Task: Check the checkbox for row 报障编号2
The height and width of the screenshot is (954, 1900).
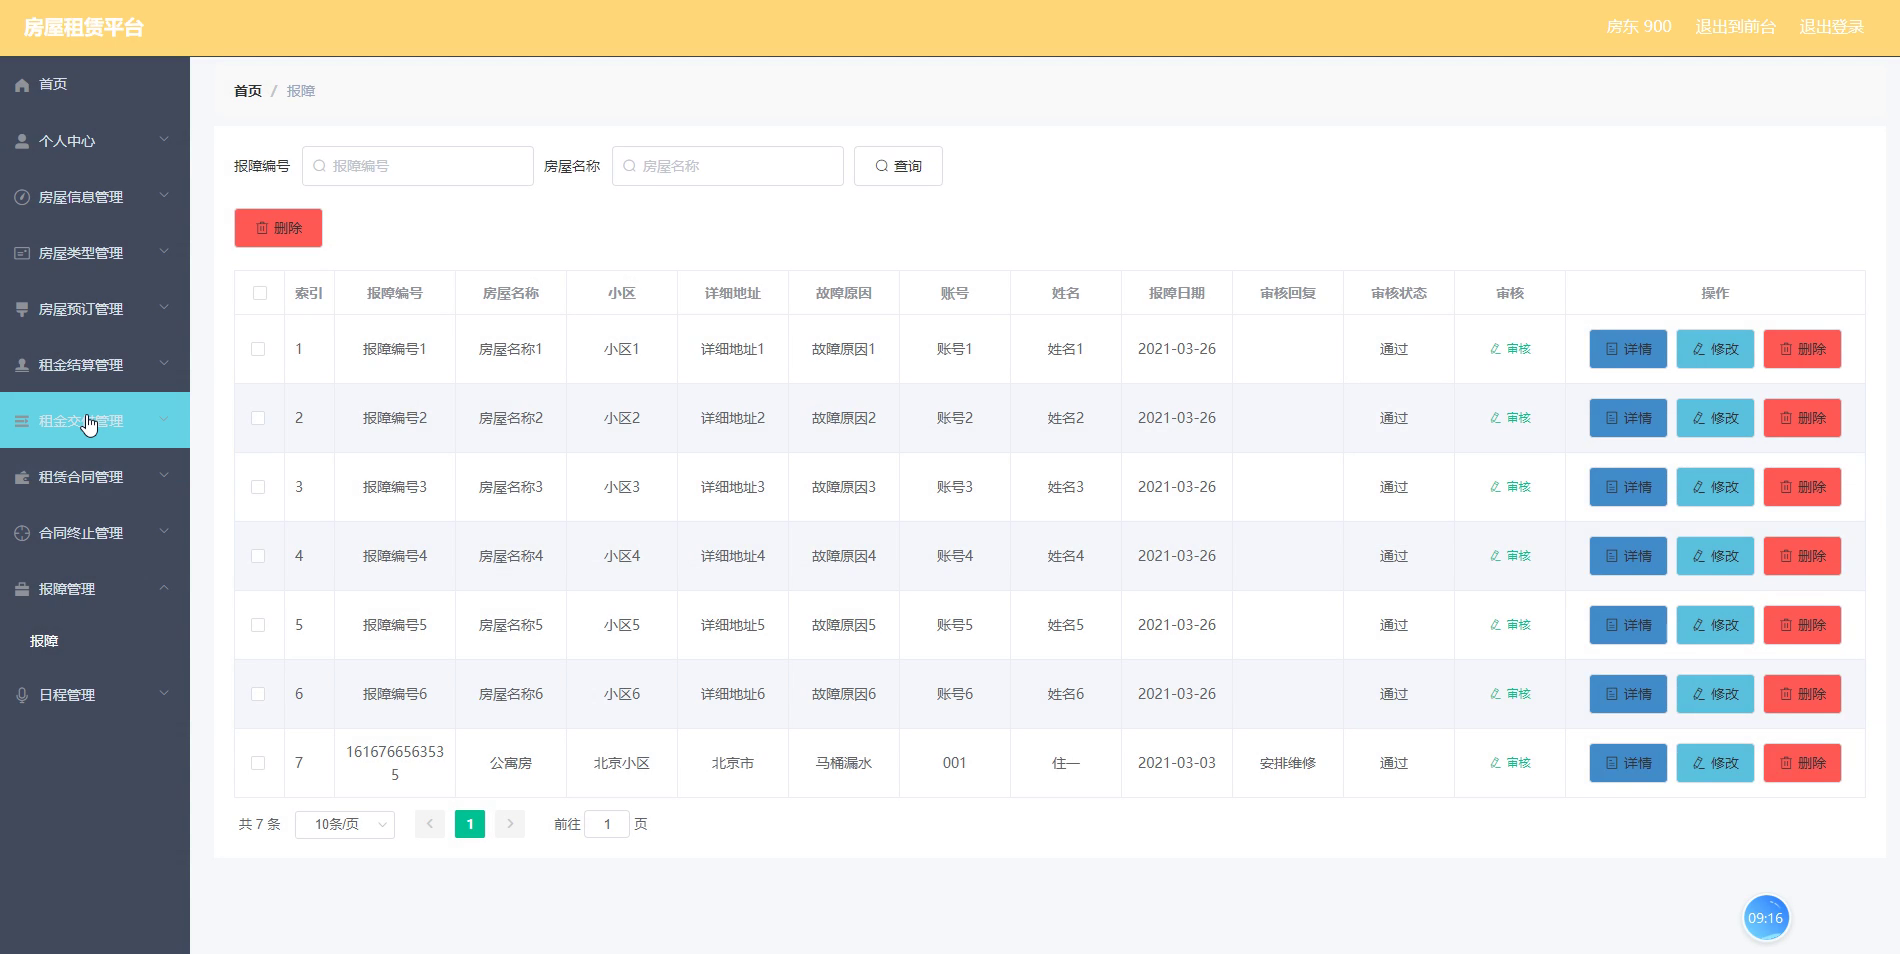Action: tap(258, 418)
